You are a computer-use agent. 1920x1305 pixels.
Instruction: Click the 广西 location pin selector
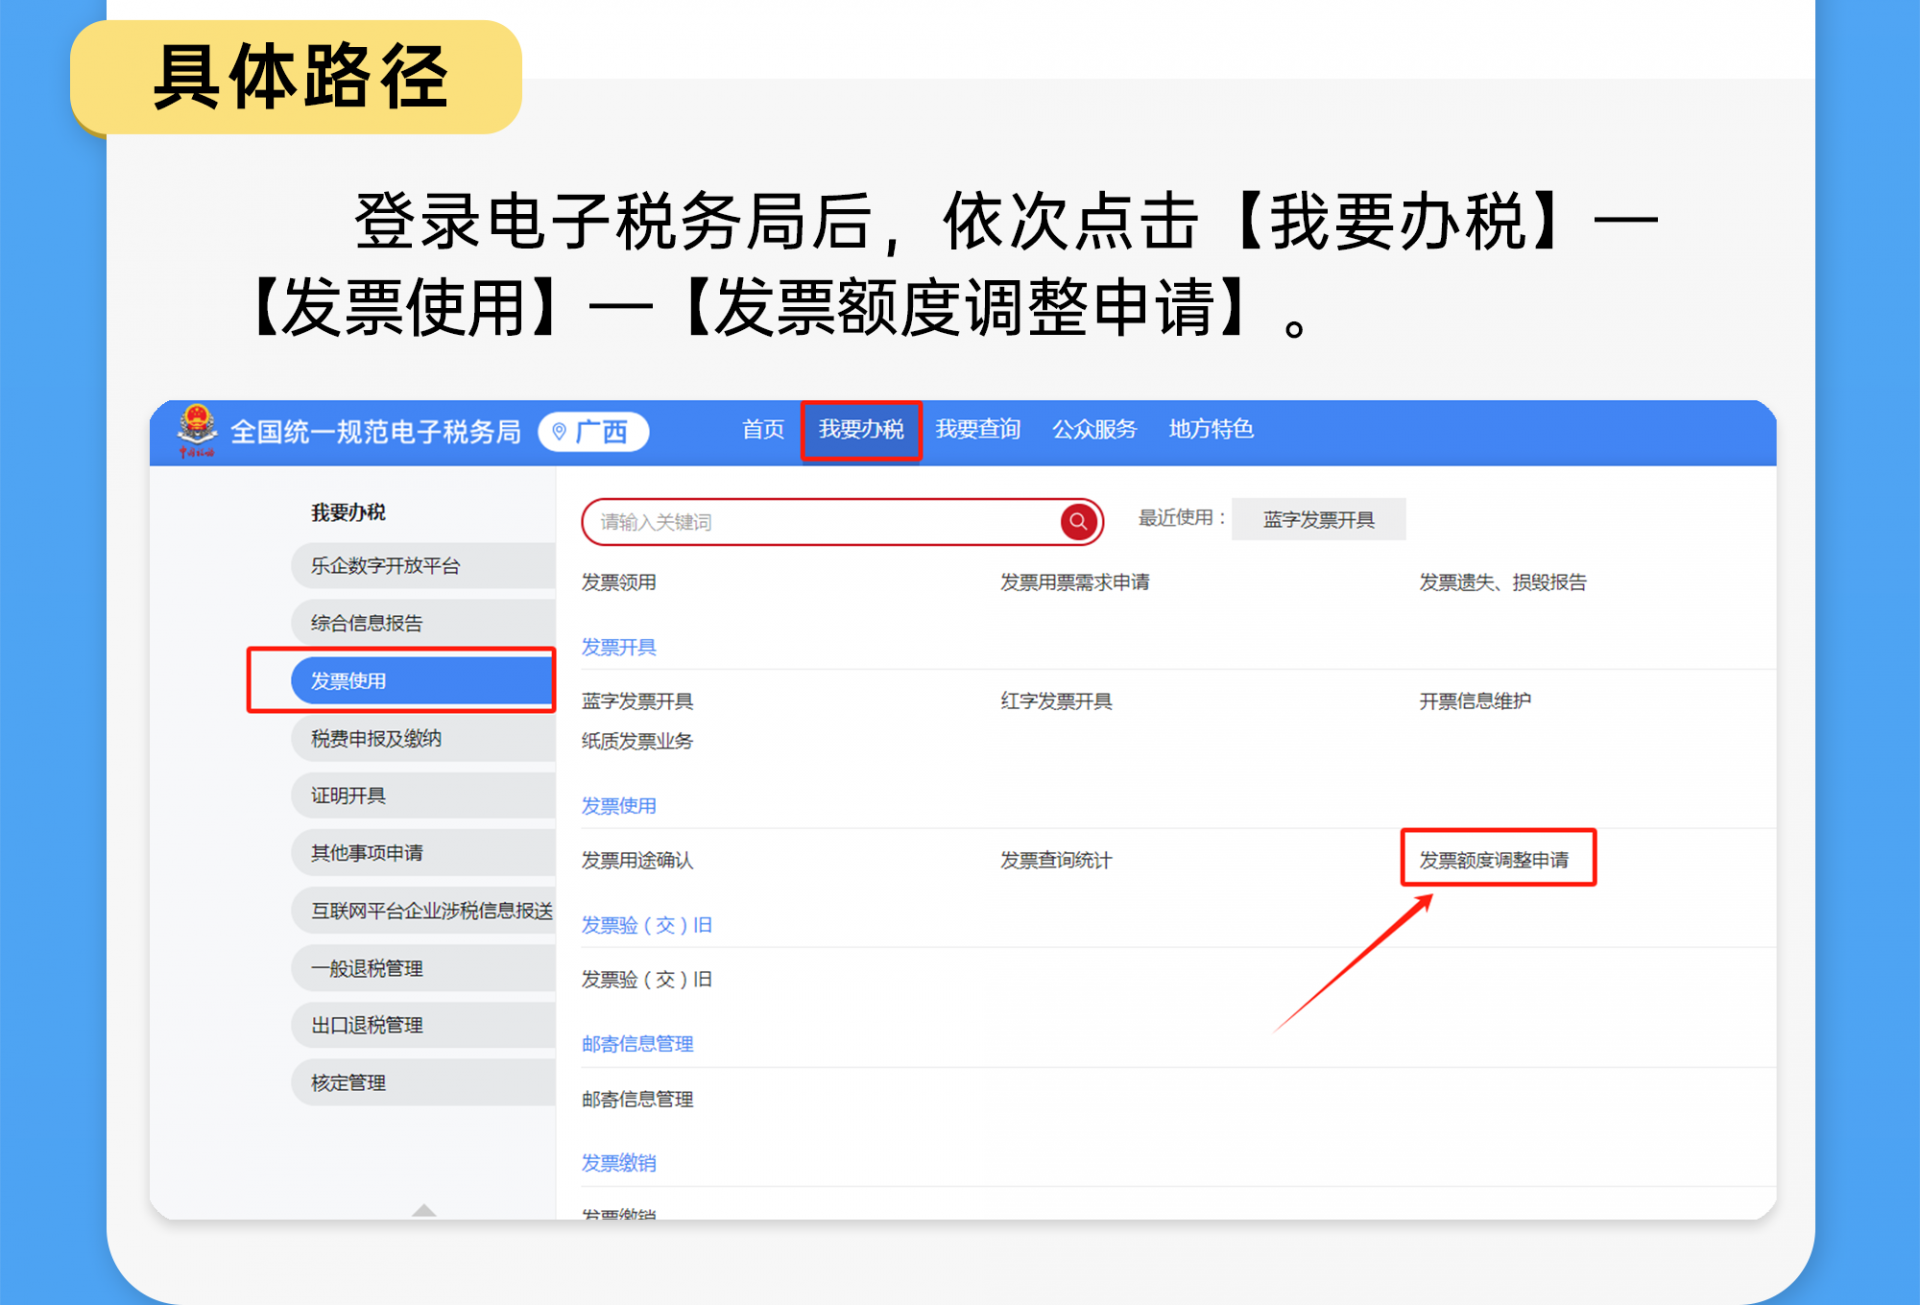(593, 432)
